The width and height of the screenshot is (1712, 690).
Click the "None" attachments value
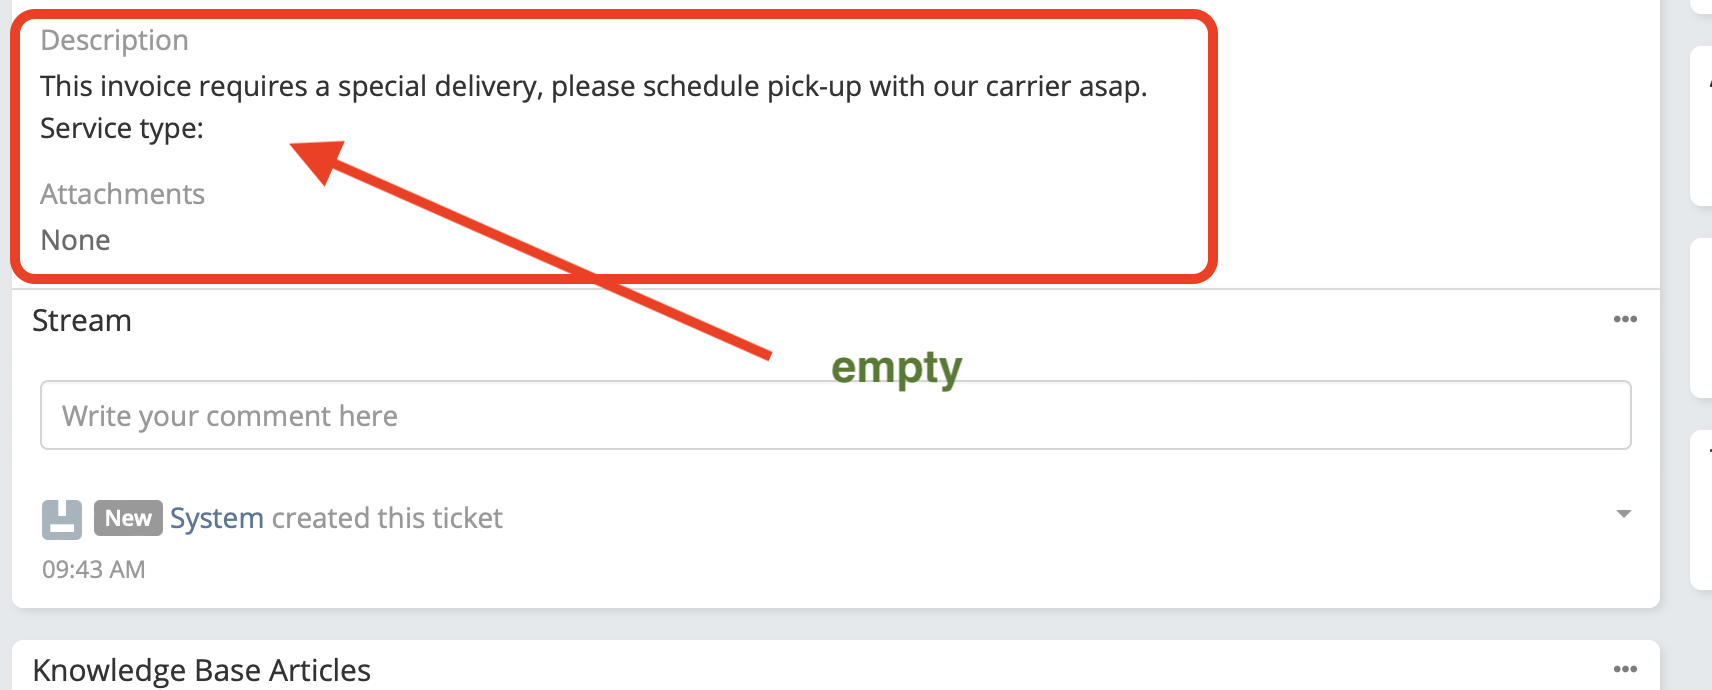(x=76, y=240)
